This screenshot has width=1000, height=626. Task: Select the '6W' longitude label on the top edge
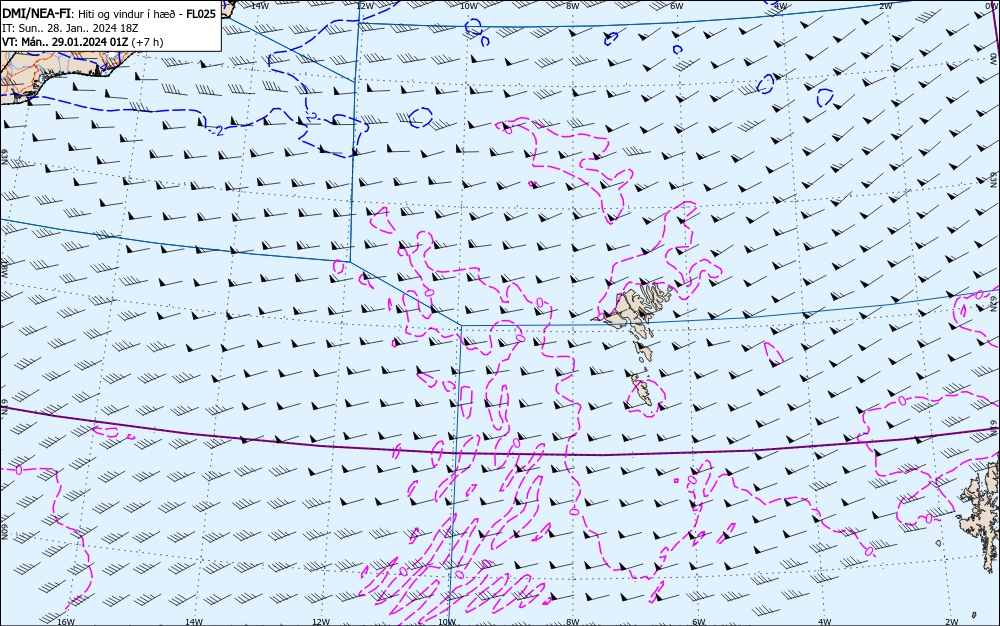677,6
